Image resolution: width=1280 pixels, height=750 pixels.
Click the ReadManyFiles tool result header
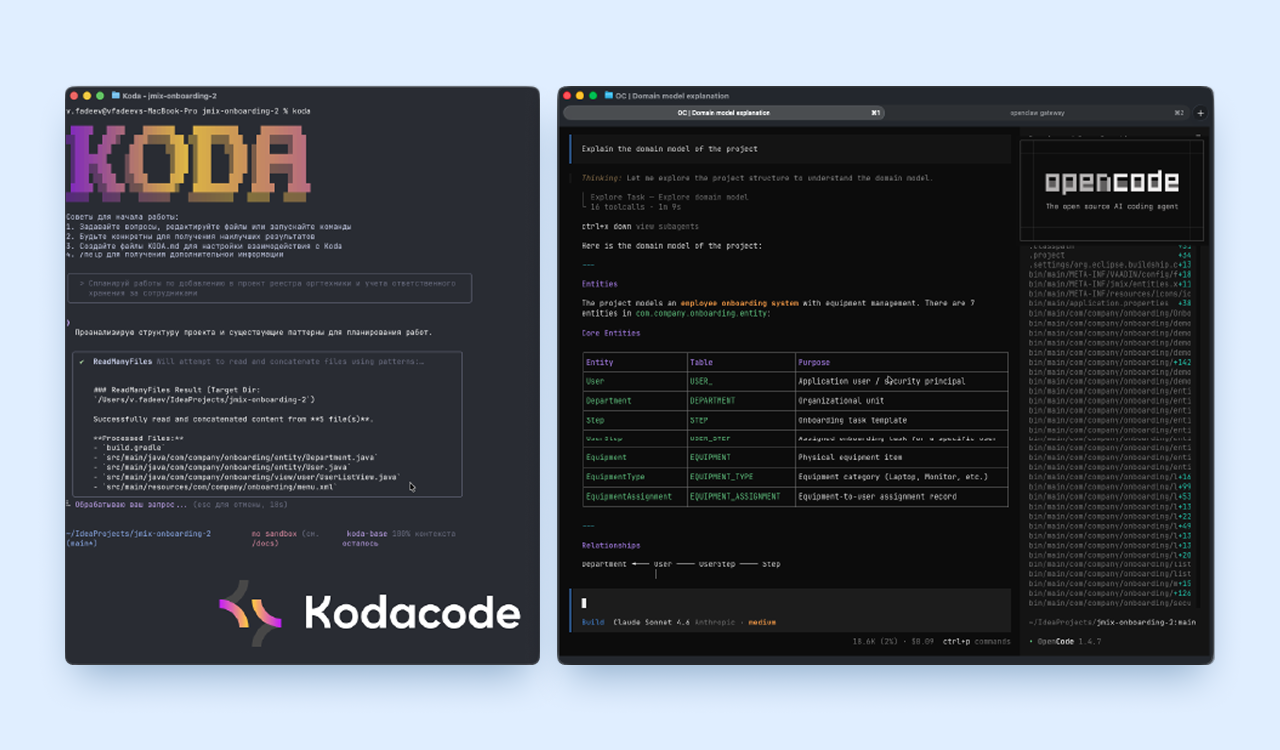(x=123, y=362)
